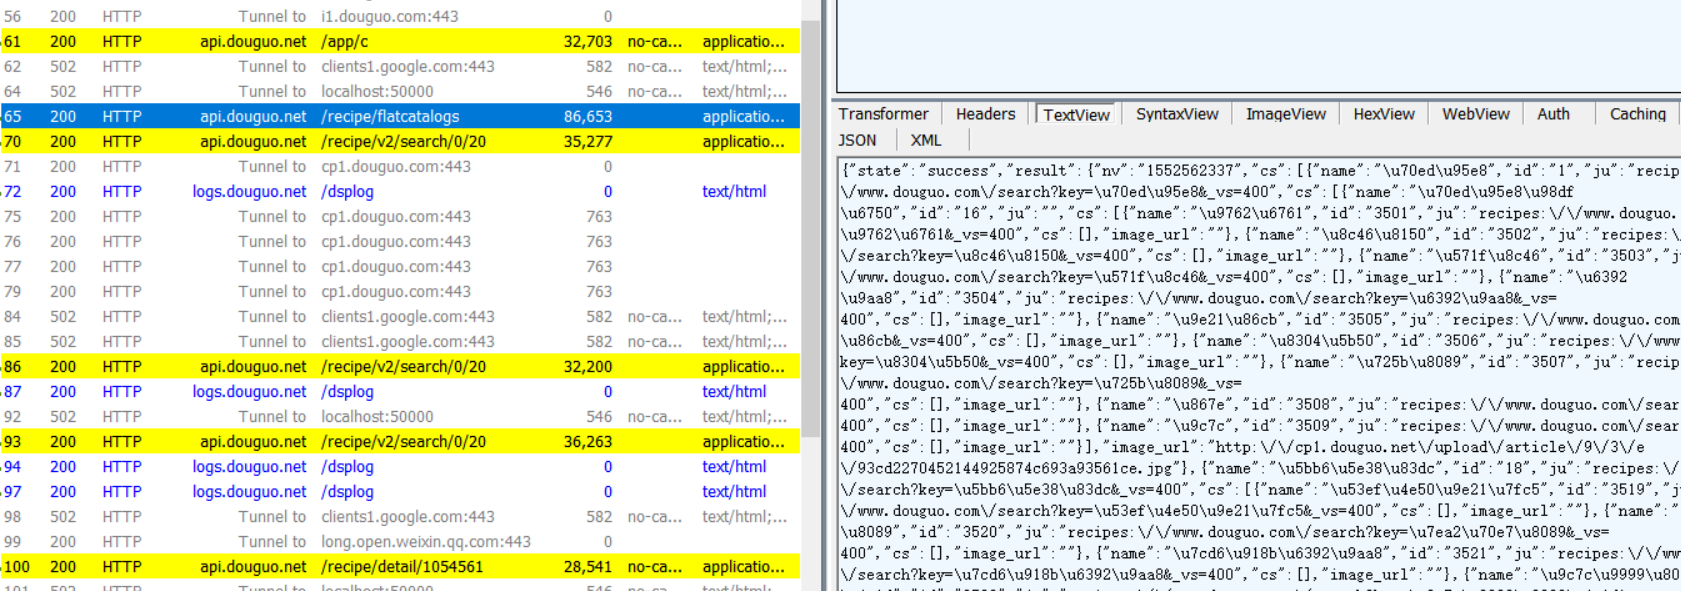The height and width of the screenshot is (591, 1681).
Task: Open the Caching tab
Action: (x=1637, y=114)
